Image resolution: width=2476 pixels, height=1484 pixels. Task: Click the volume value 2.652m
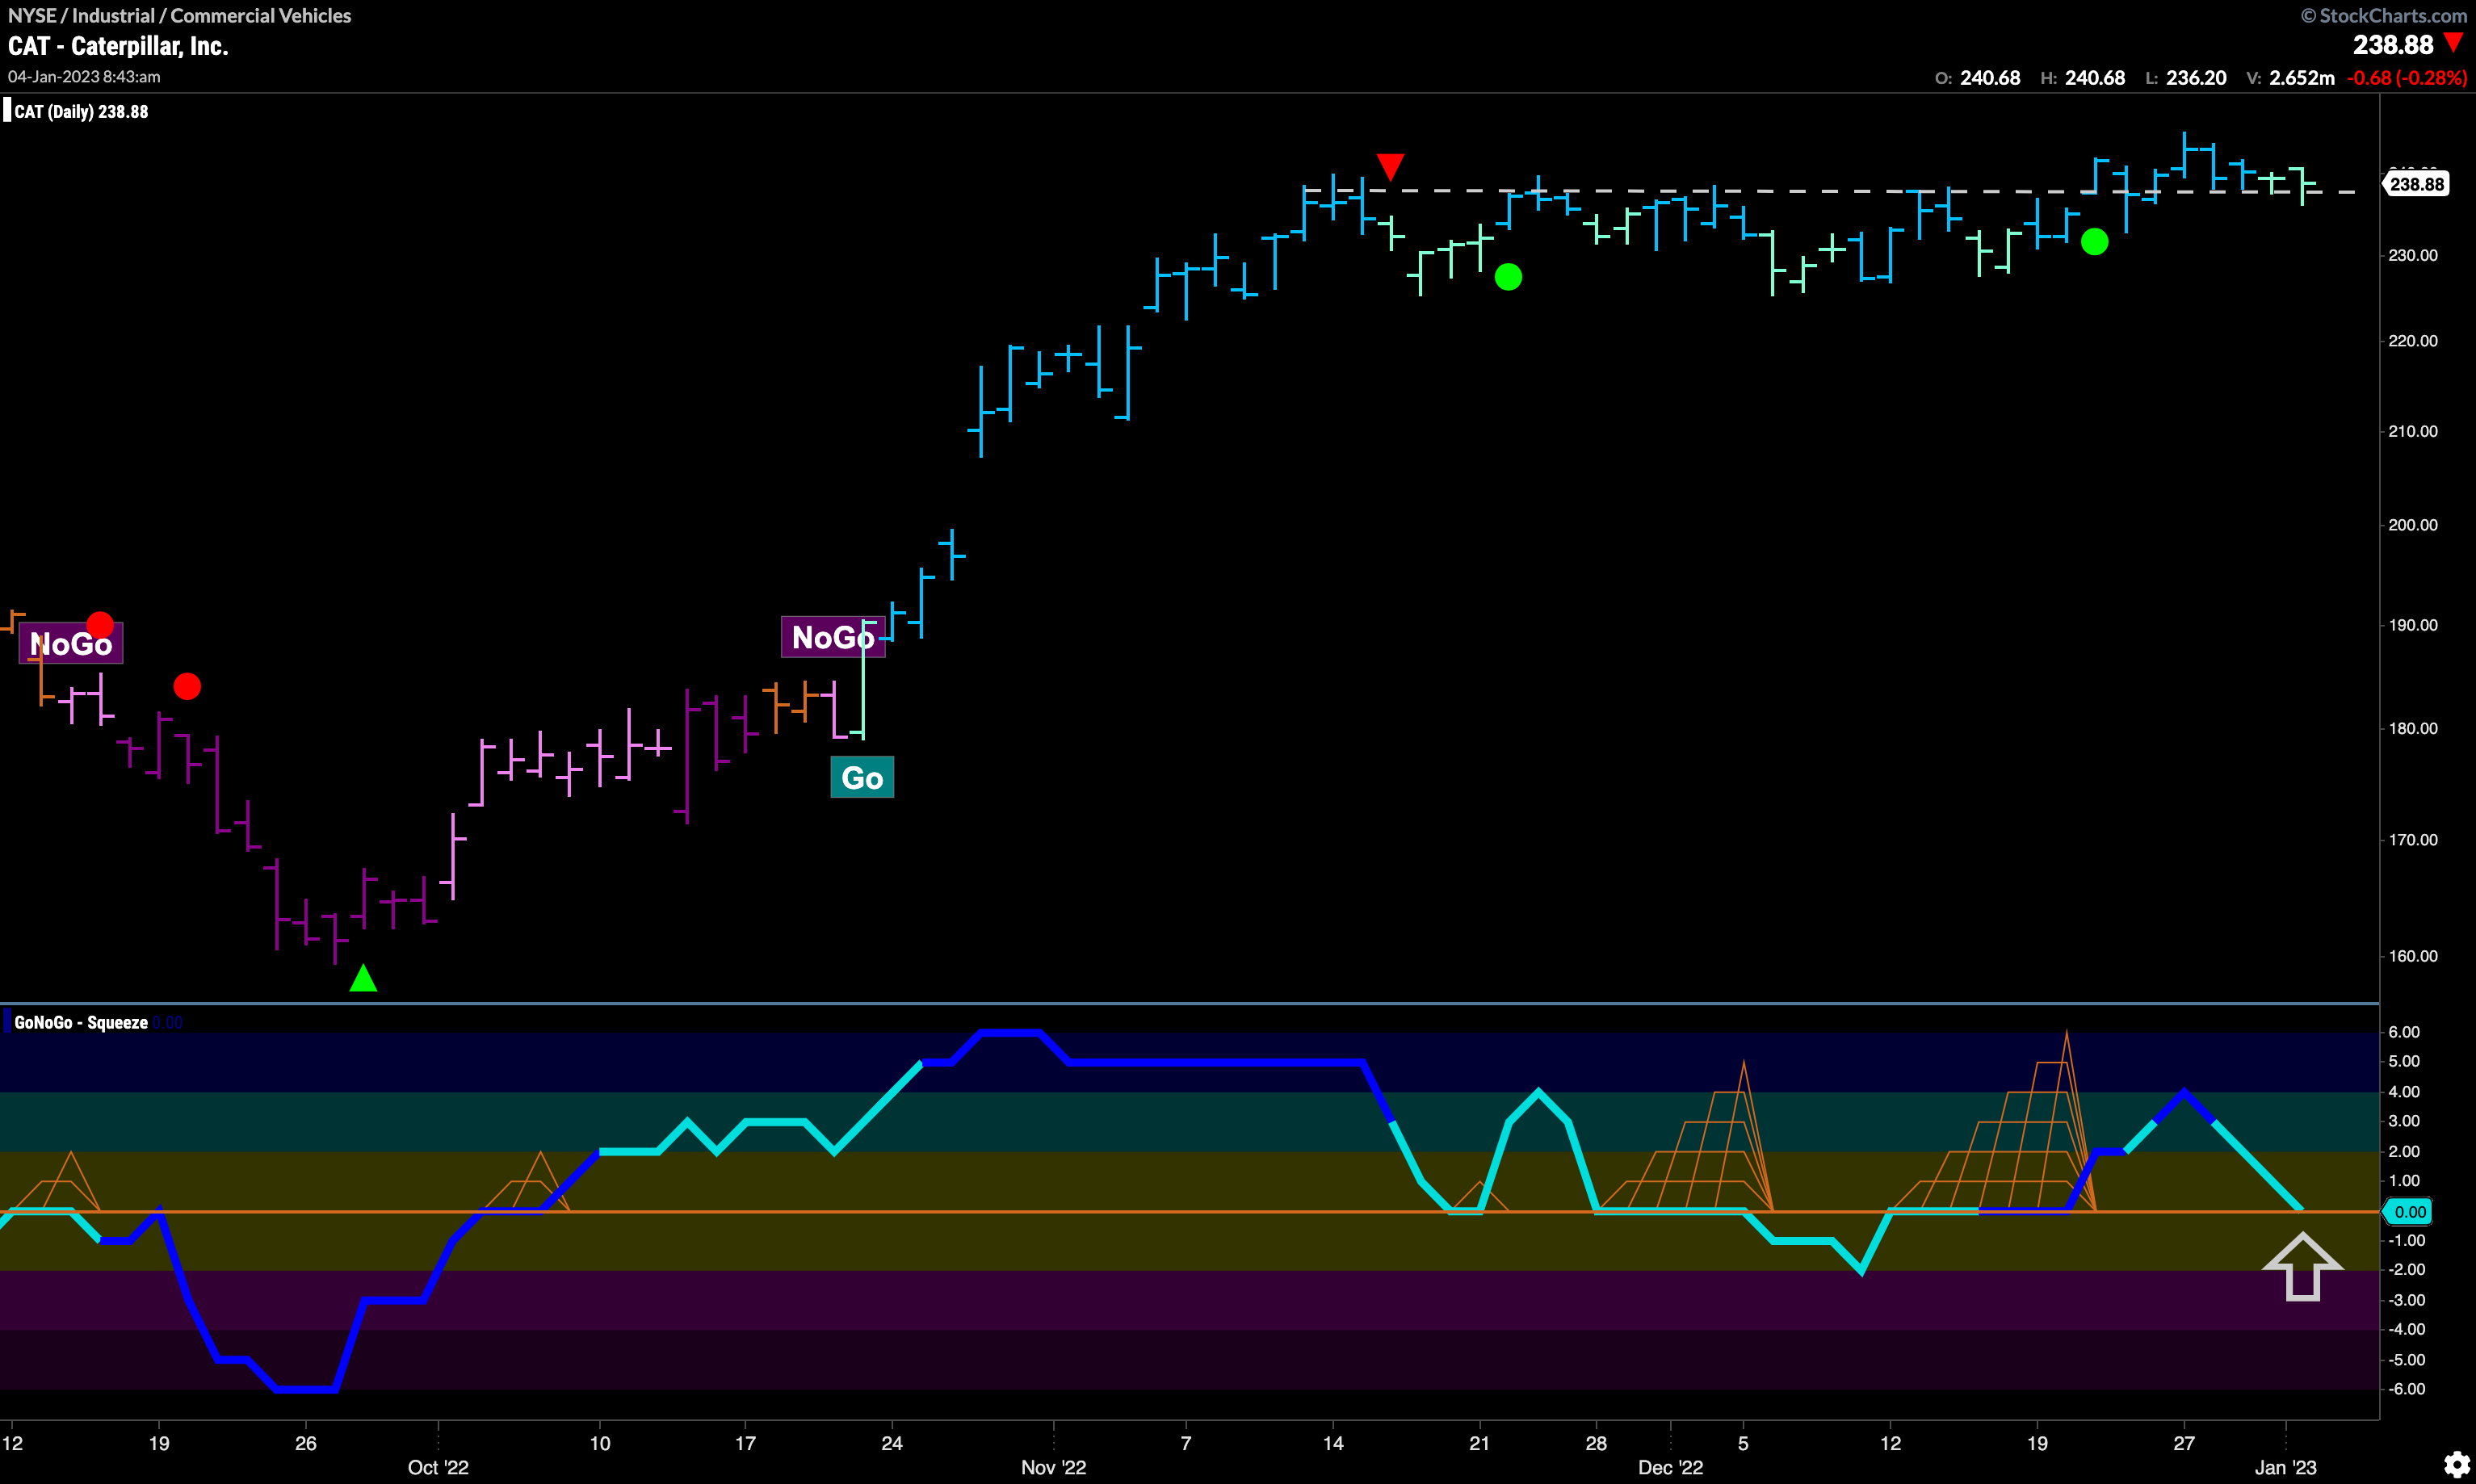tap(2302, 78)
